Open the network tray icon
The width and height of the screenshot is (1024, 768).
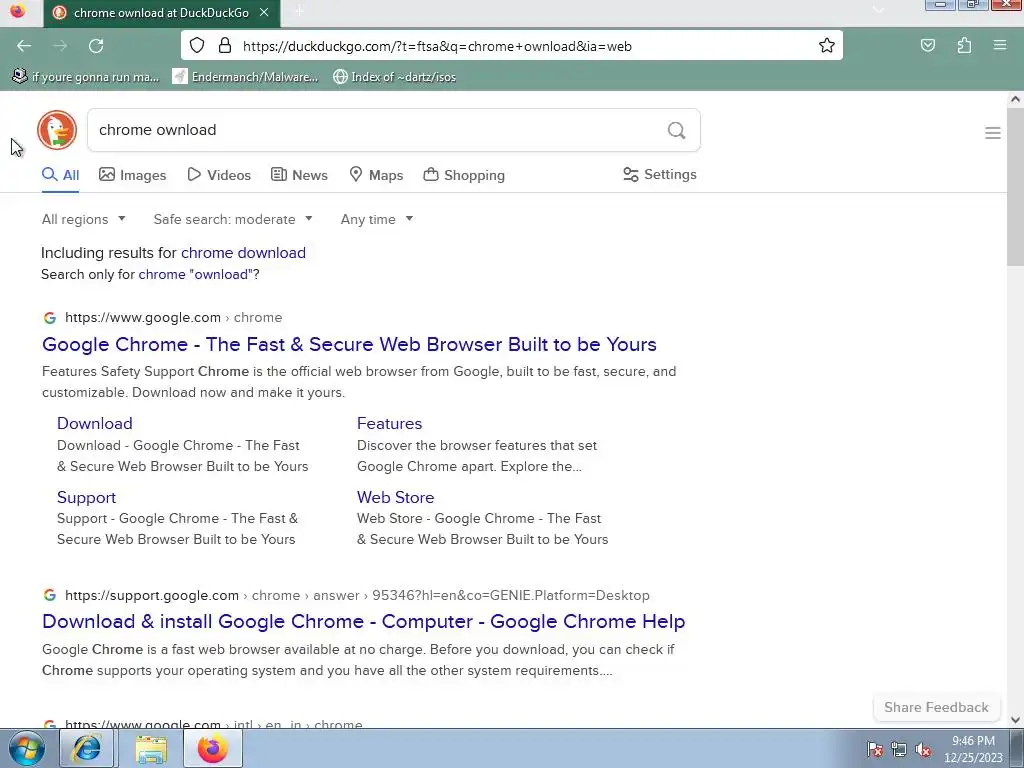tap(899, 749)
